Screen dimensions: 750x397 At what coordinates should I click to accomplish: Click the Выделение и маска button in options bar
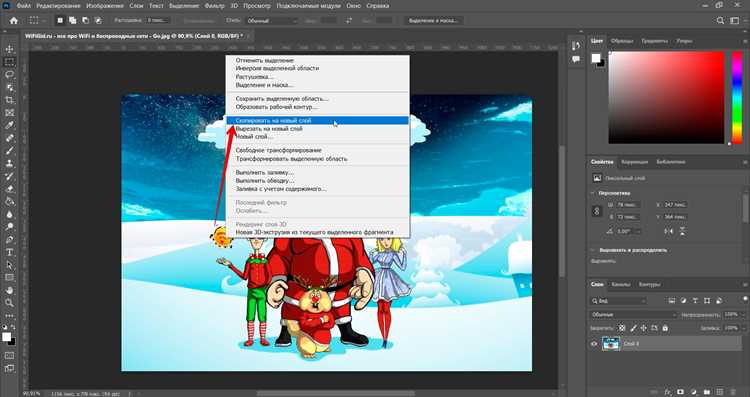pos(433,21)
